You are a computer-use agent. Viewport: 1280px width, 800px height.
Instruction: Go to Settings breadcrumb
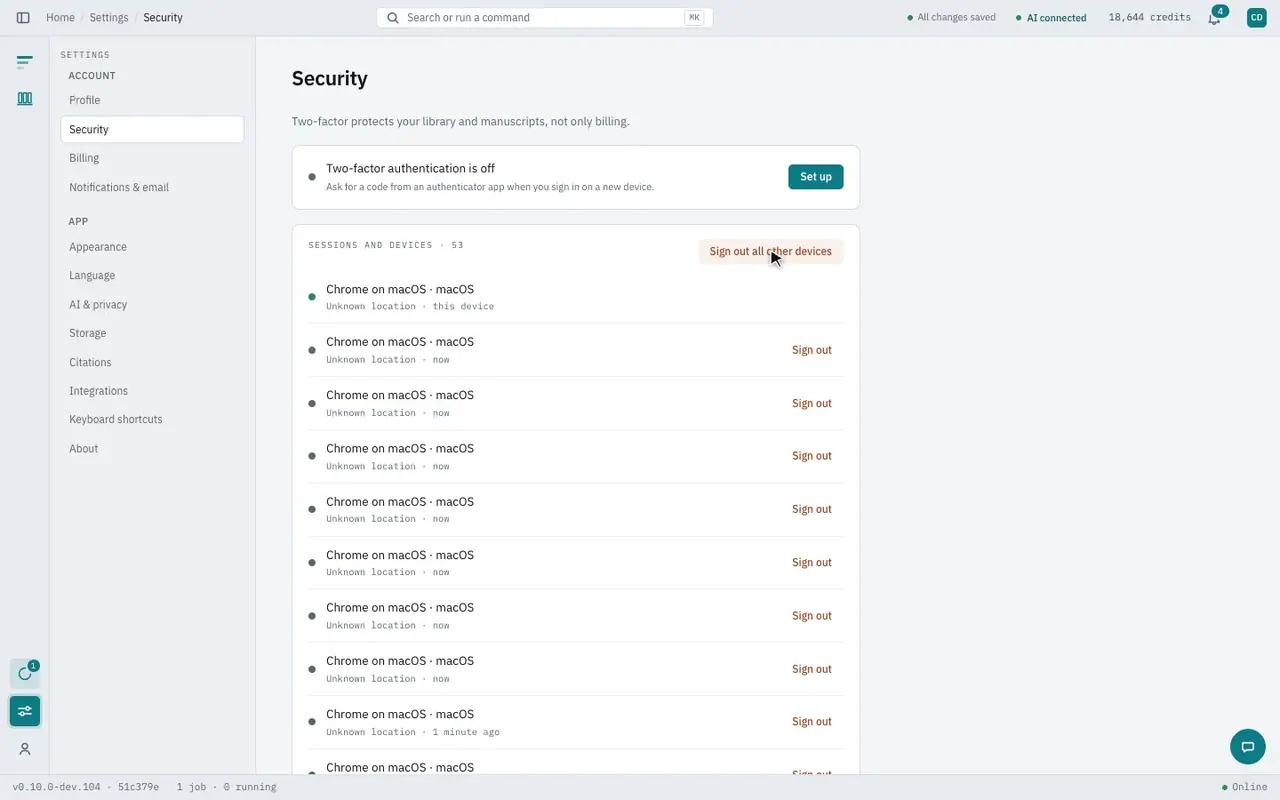coord(109,18)
